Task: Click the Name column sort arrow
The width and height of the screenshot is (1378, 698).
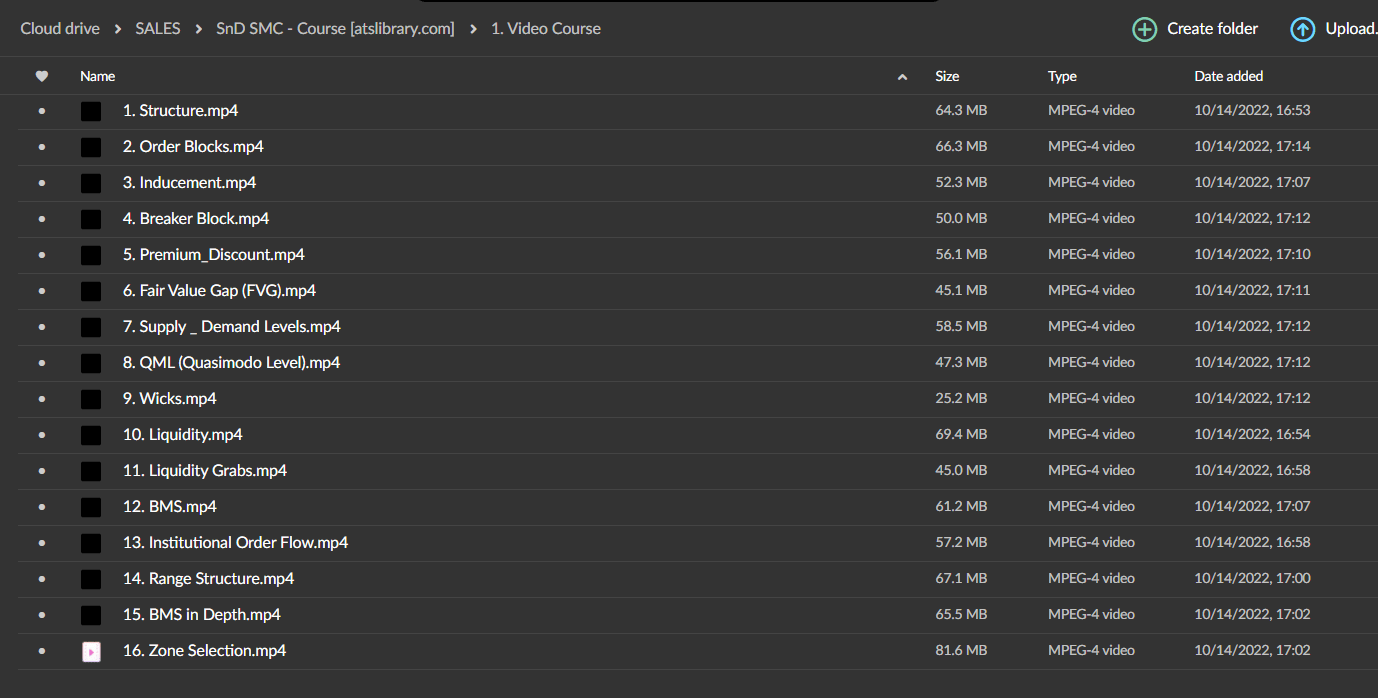Action: pyautogui.click(x=902, y=77)
